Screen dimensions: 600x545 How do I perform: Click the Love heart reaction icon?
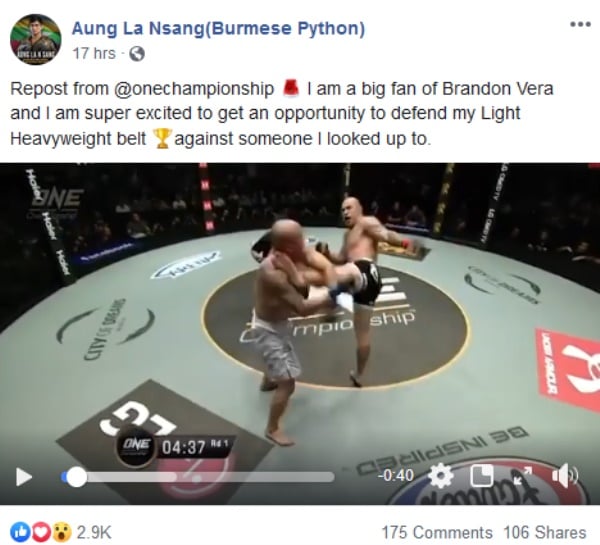tap(41, 532)
